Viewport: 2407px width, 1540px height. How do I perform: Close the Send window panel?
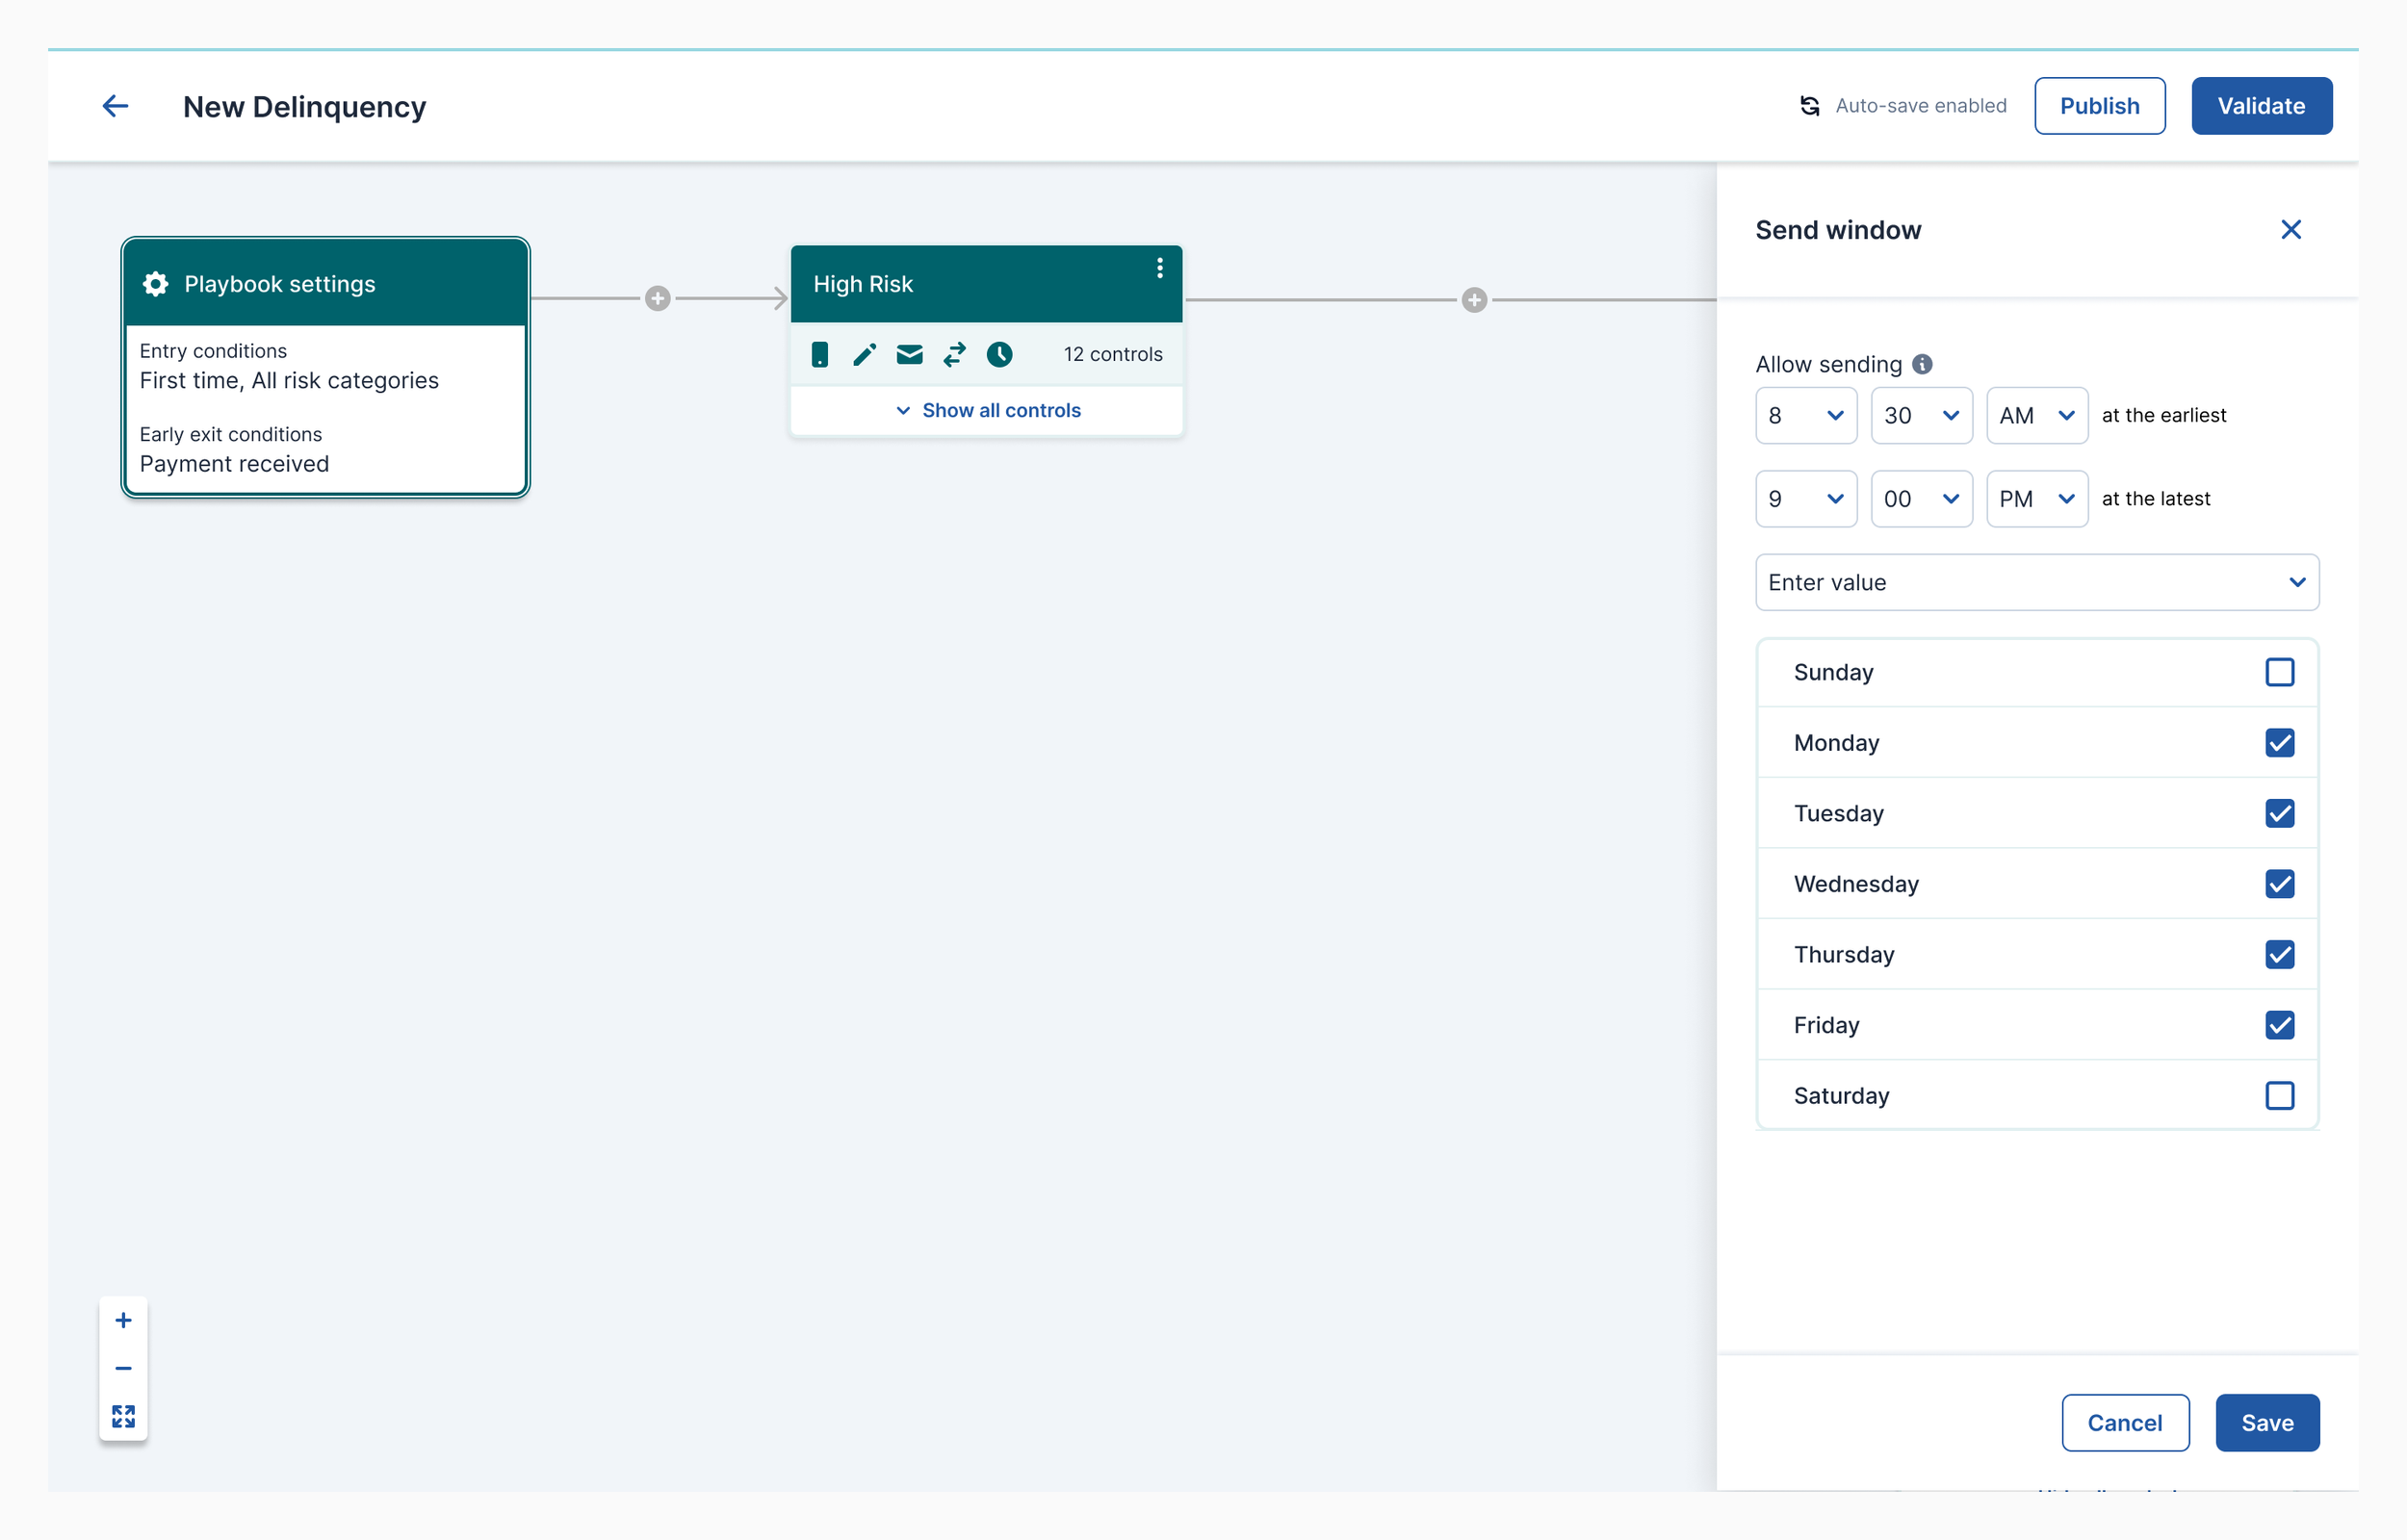coord(2290,230)
